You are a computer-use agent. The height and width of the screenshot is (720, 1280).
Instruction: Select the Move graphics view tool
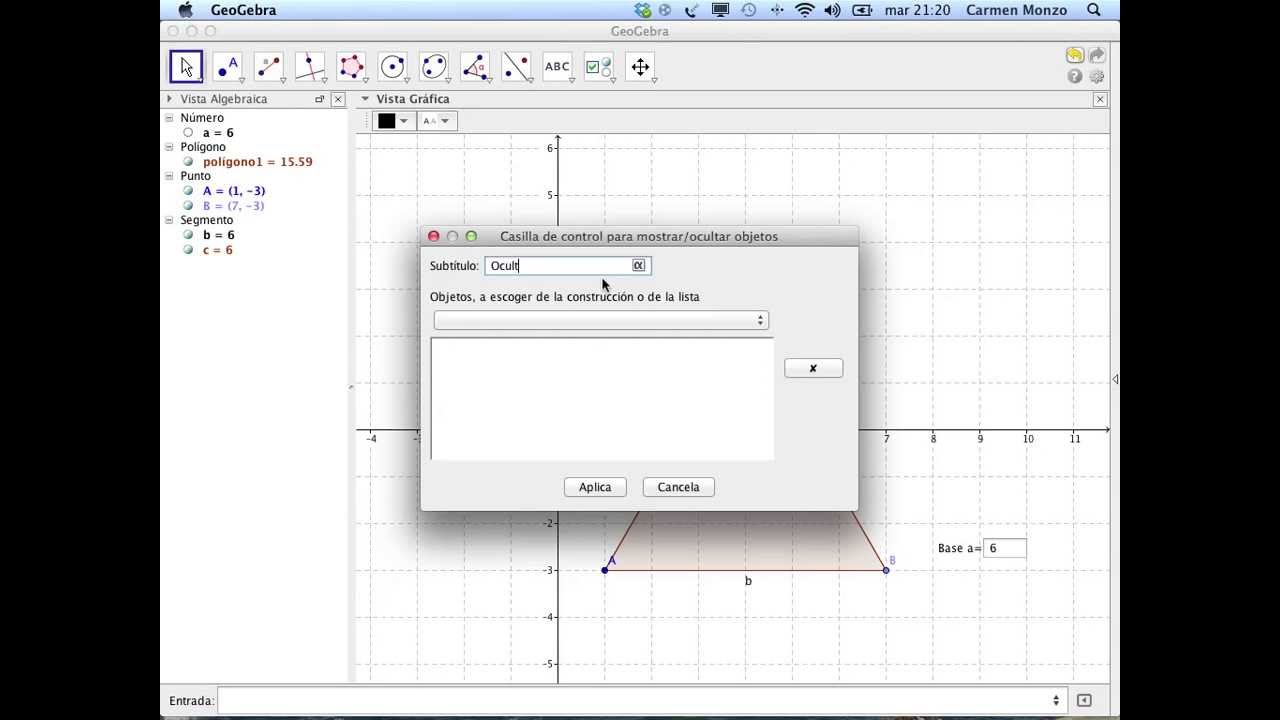[640, 67]
